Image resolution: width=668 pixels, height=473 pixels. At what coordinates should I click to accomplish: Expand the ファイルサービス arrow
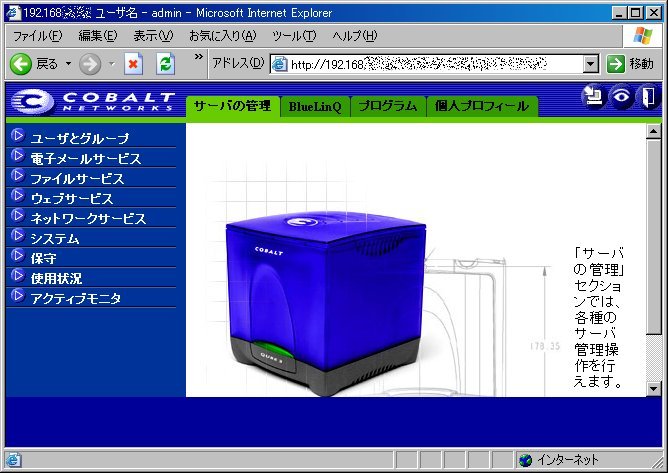pyautogui.click(x=17, y=176)
